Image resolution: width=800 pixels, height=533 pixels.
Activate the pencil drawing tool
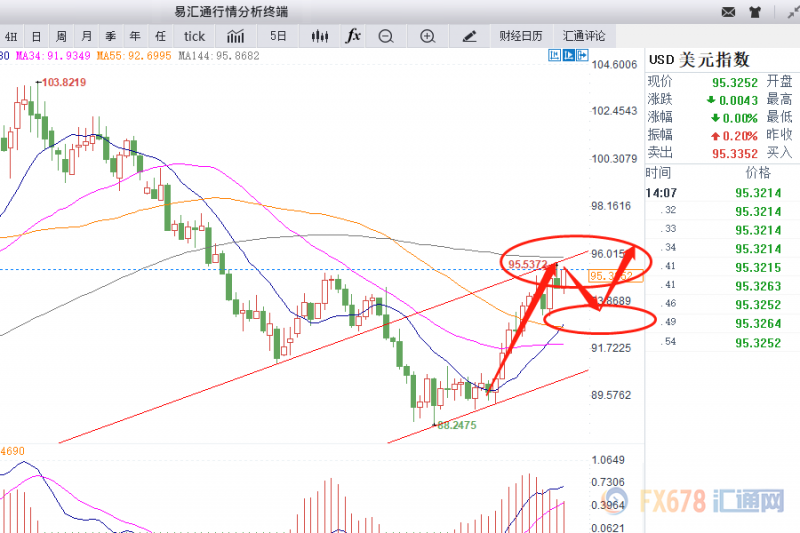coord(470,36)
